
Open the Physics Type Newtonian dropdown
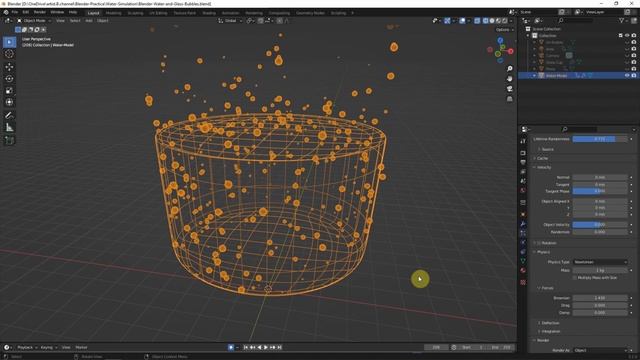pos(600,262)
